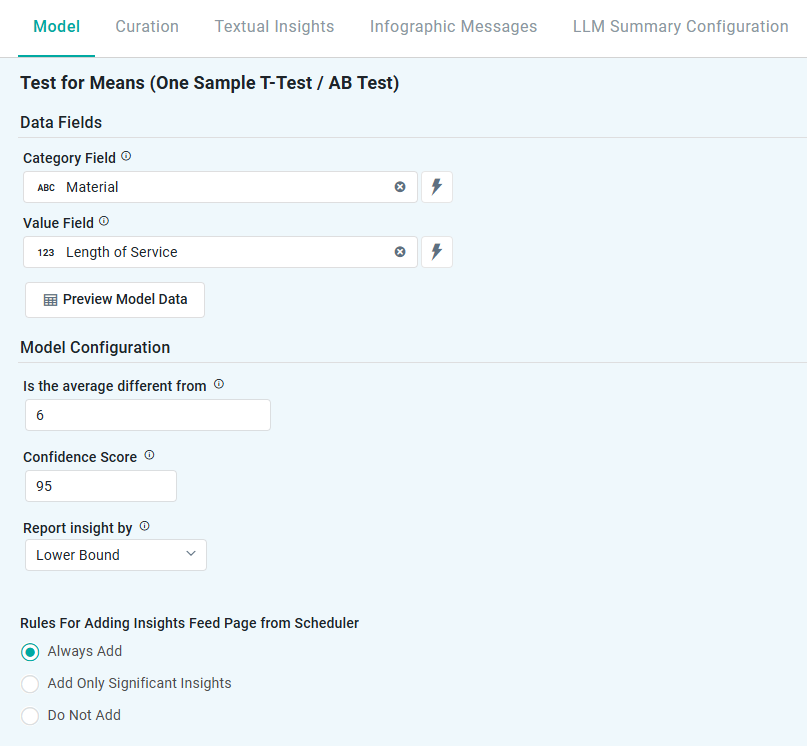This screenshot has height=746, width=807.
Task: Click lightning bolt button beside Material field
Action: 437,187
